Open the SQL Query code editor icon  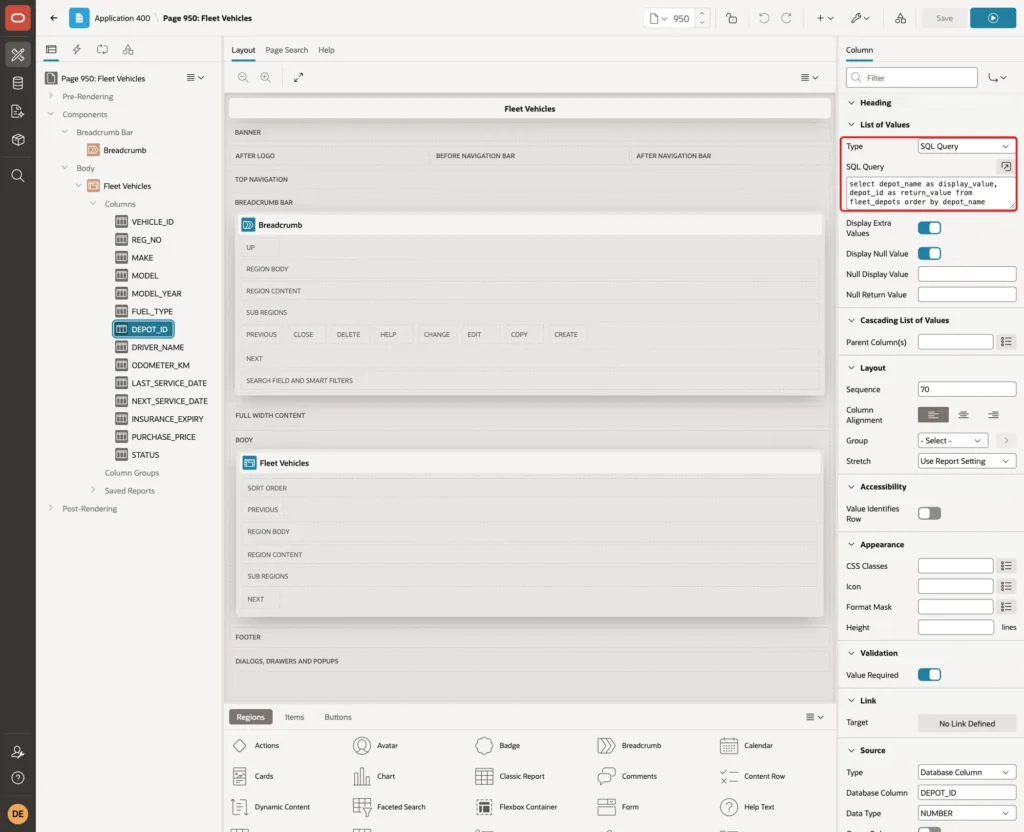1006,167
